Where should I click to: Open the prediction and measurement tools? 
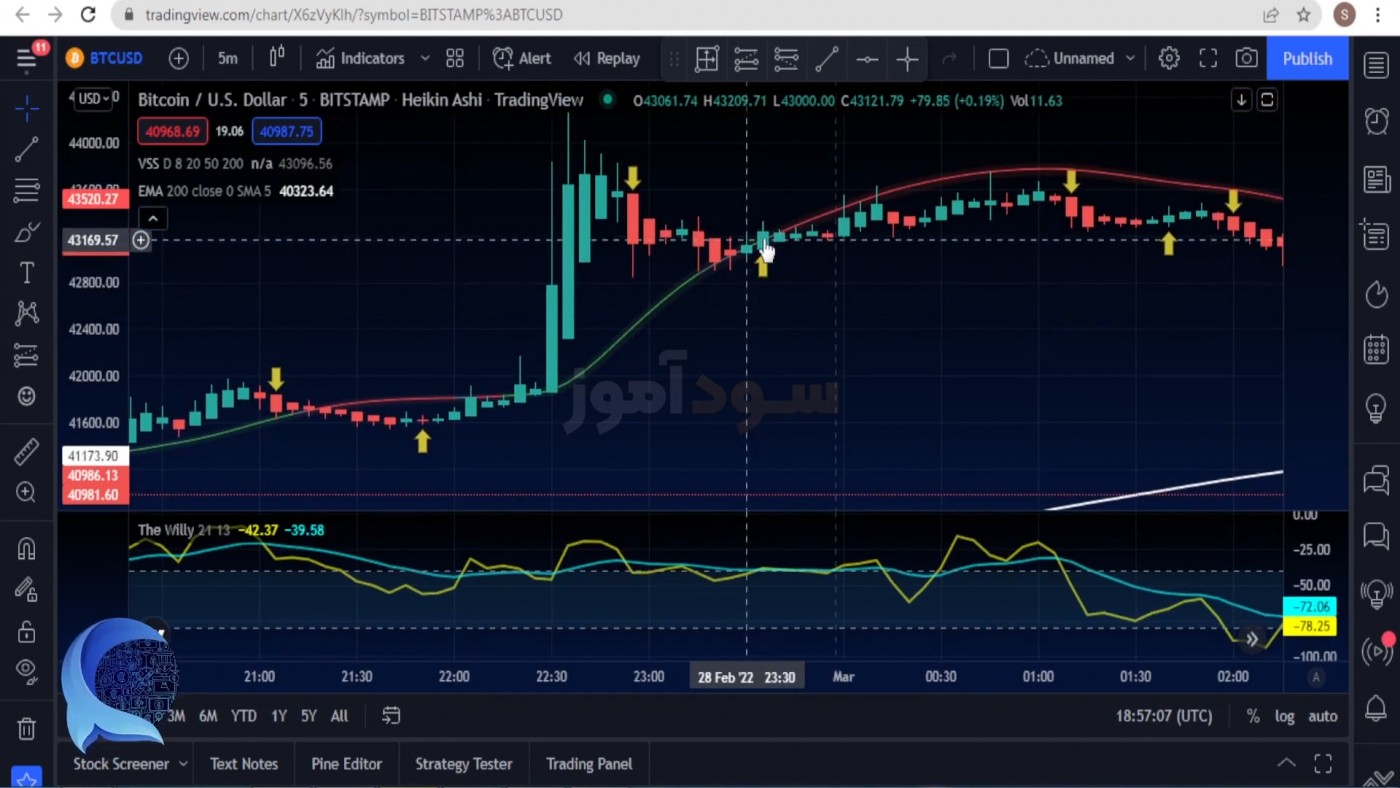click(x=27, y=355)
